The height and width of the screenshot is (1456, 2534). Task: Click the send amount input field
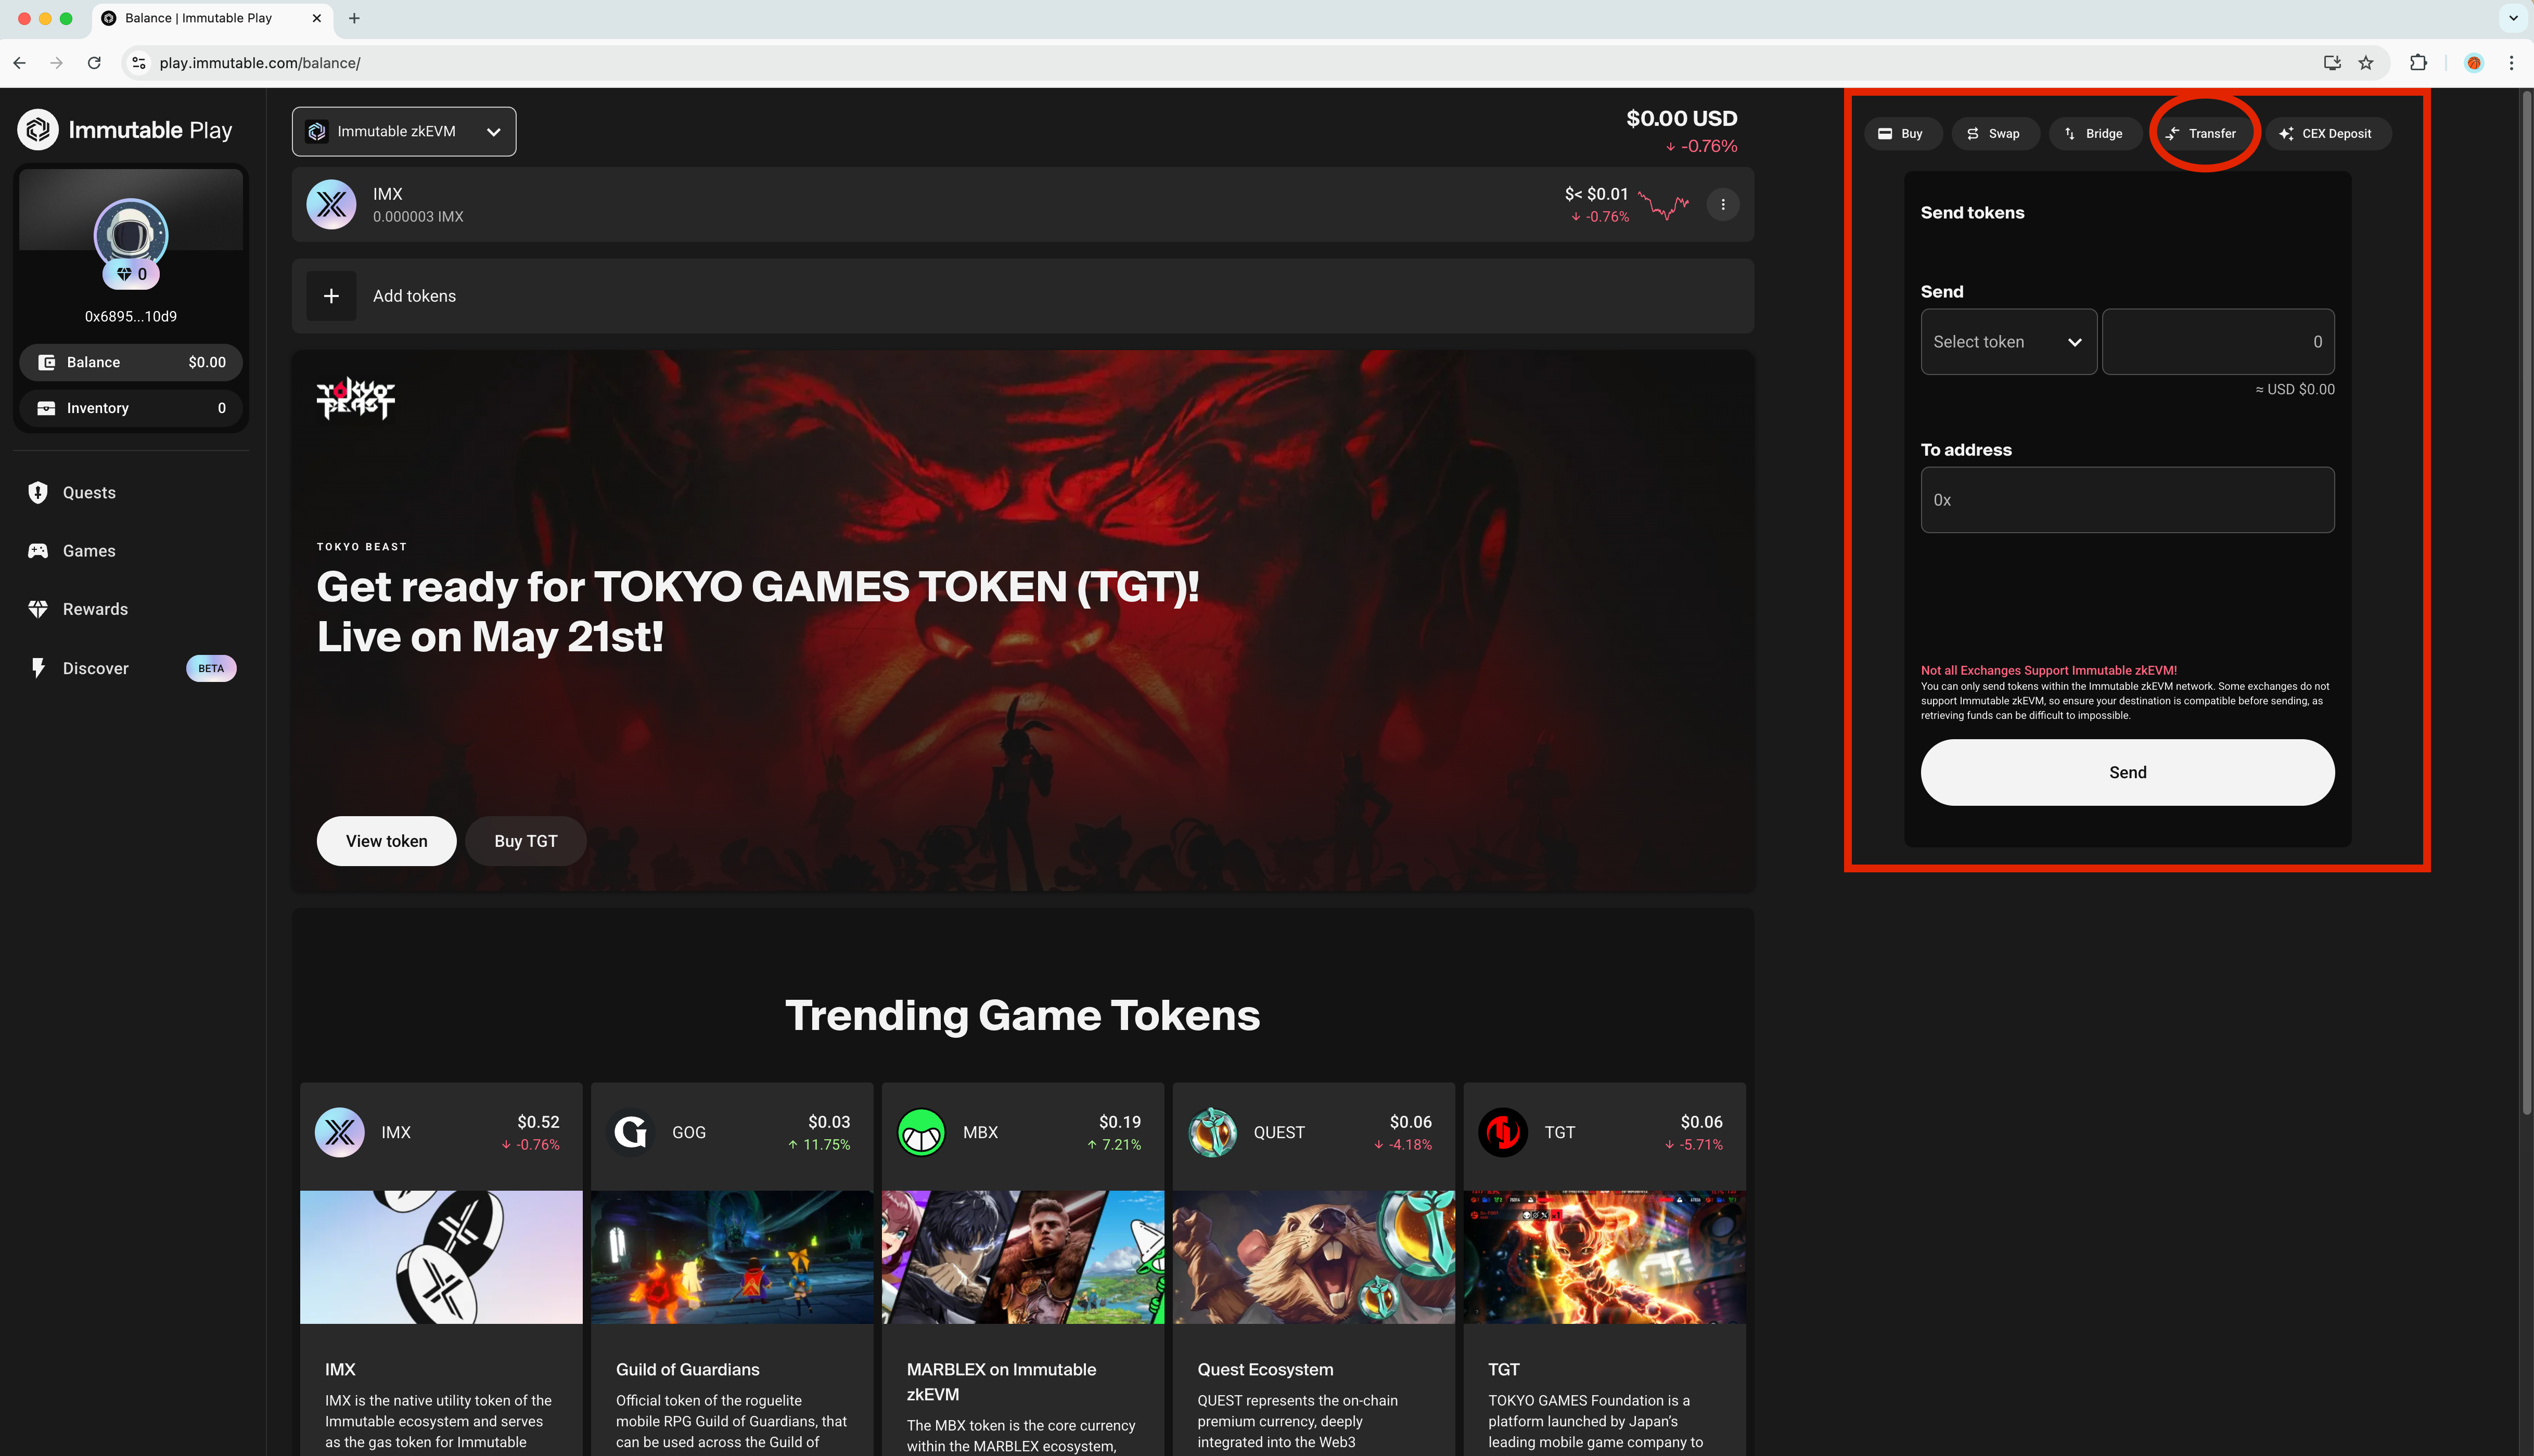click(x=2218, y=342)
